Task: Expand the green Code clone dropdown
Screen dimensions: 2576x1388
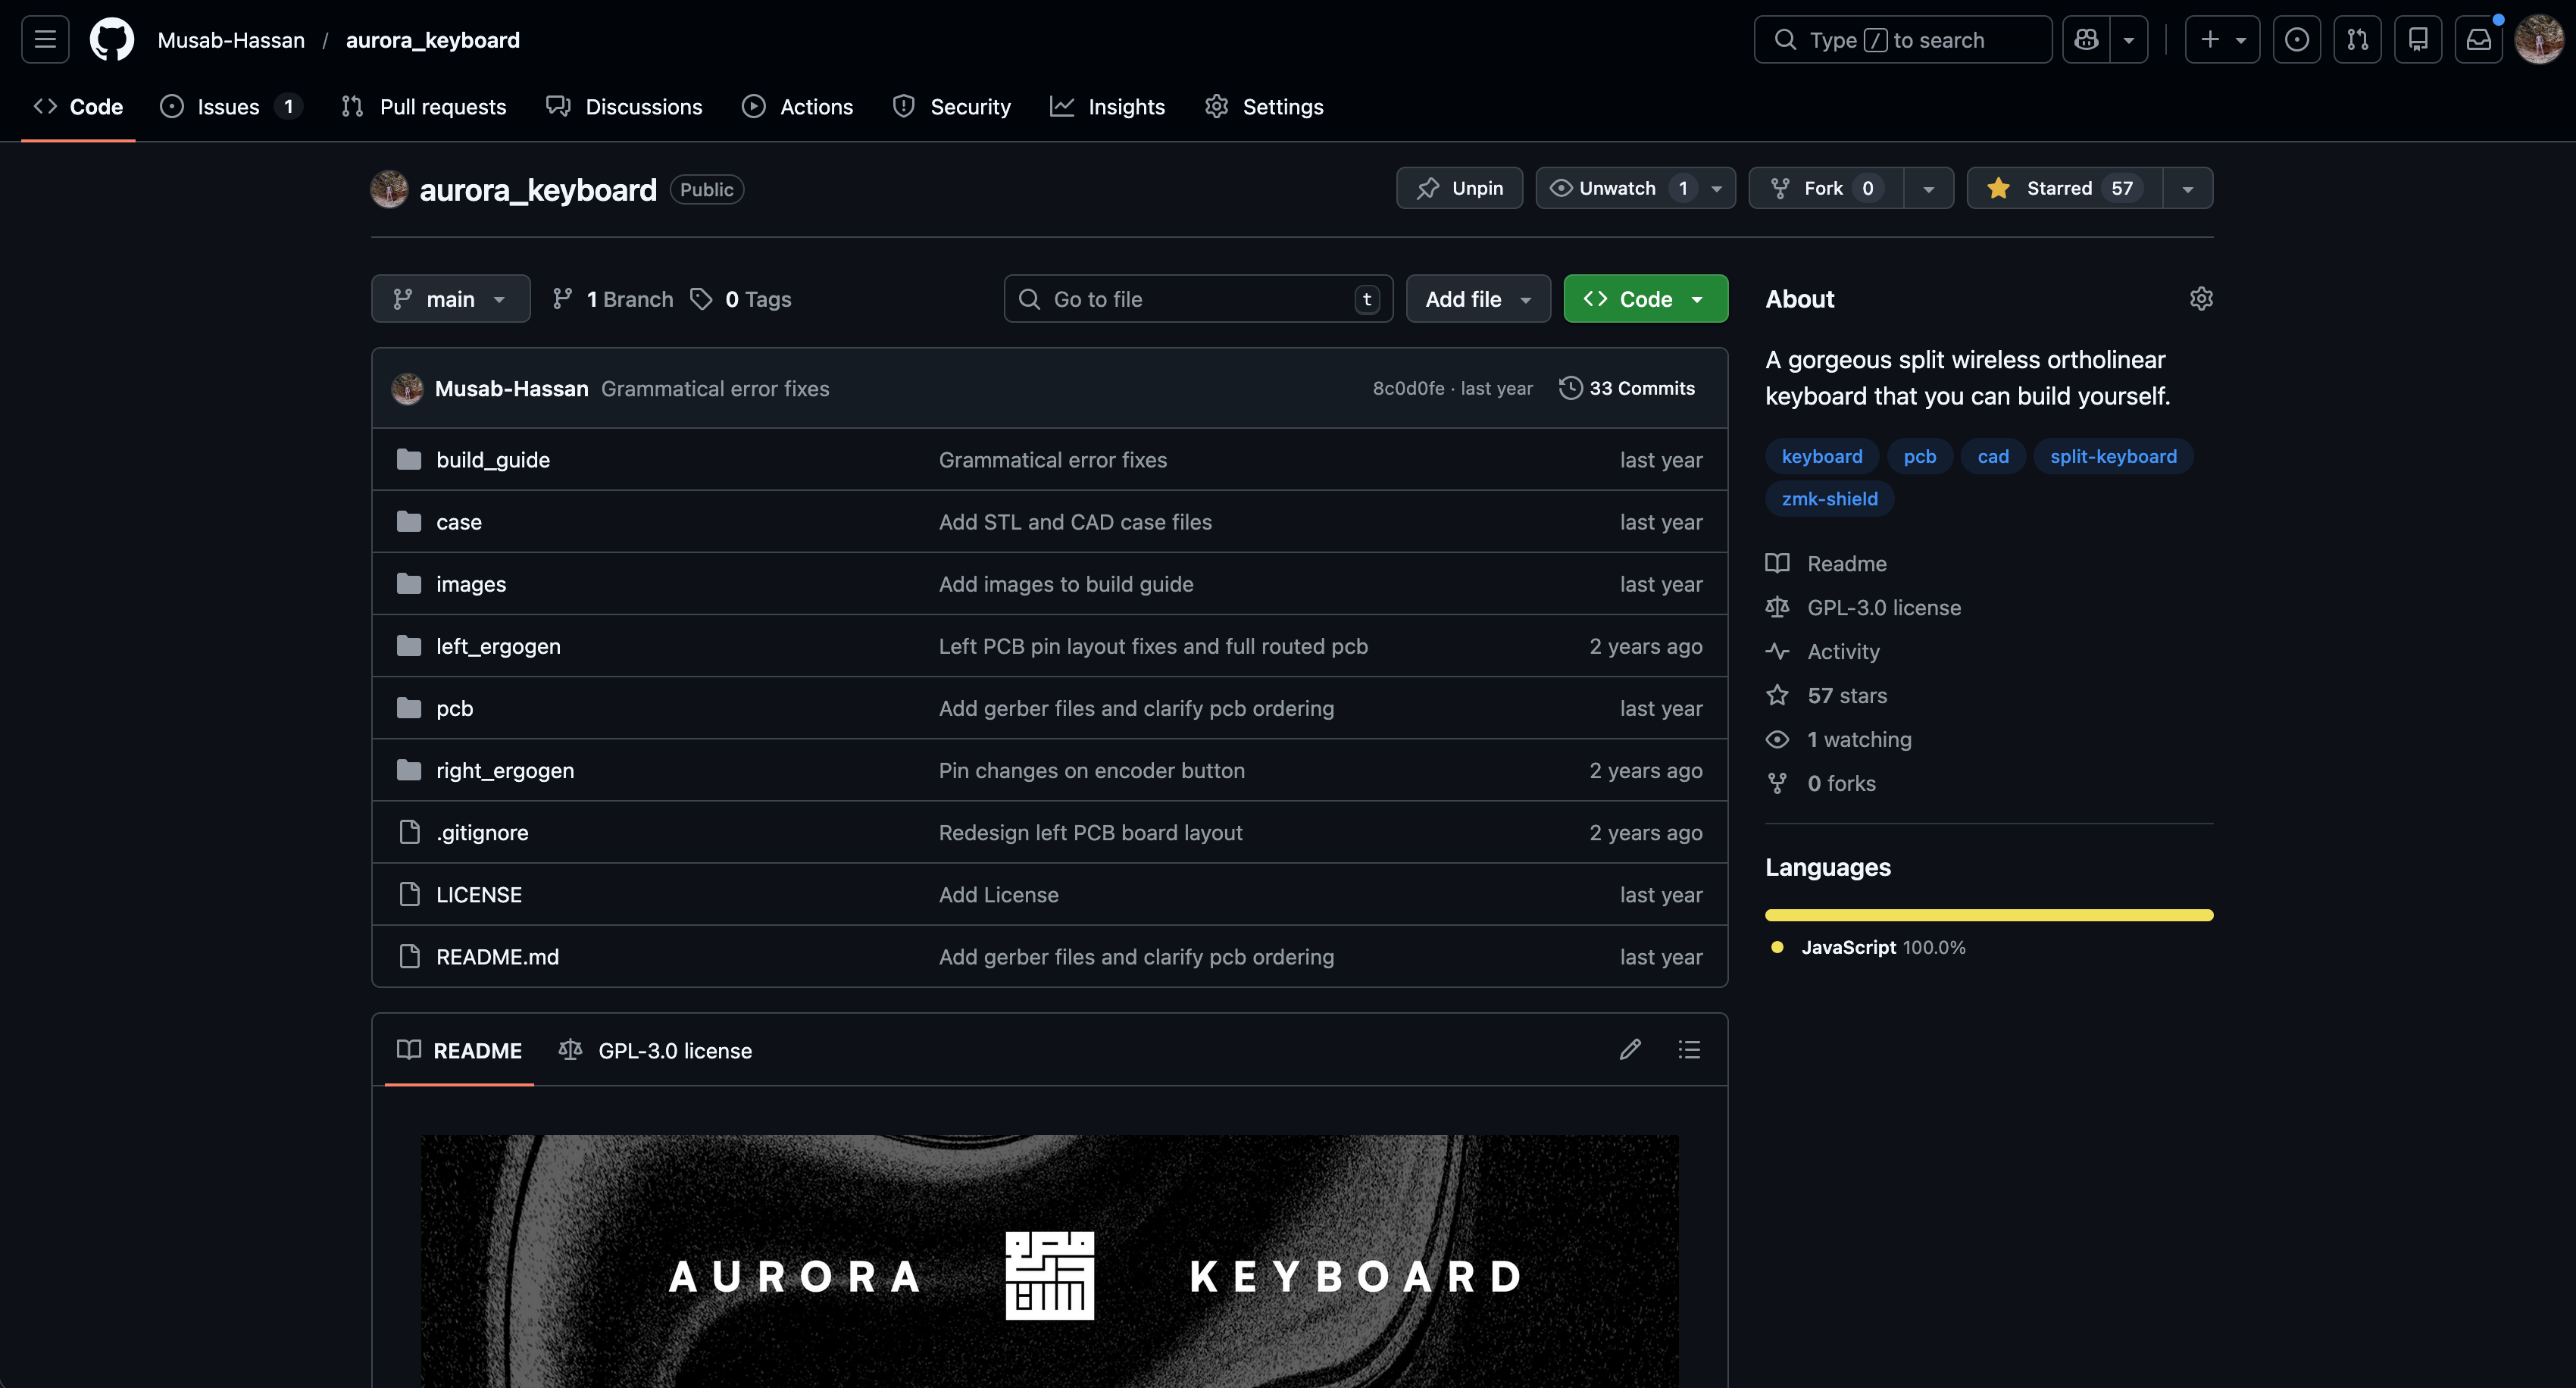Action: (1697, 298)
